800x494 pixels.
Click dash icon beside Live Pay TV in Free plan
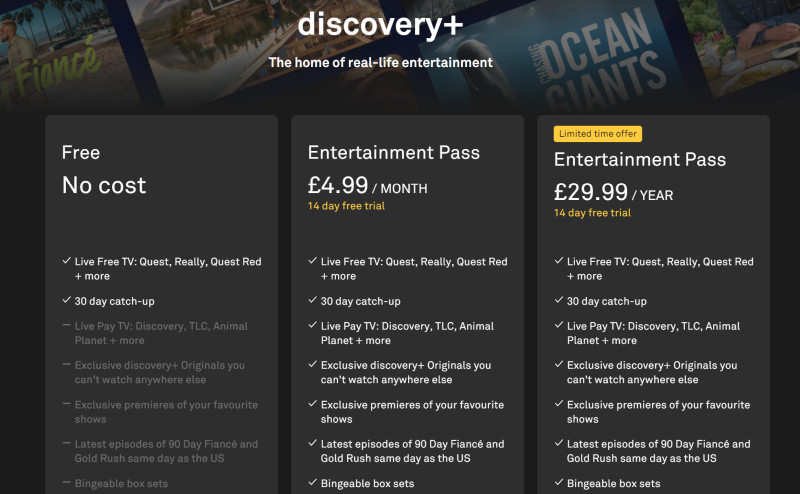pos(66,325)
